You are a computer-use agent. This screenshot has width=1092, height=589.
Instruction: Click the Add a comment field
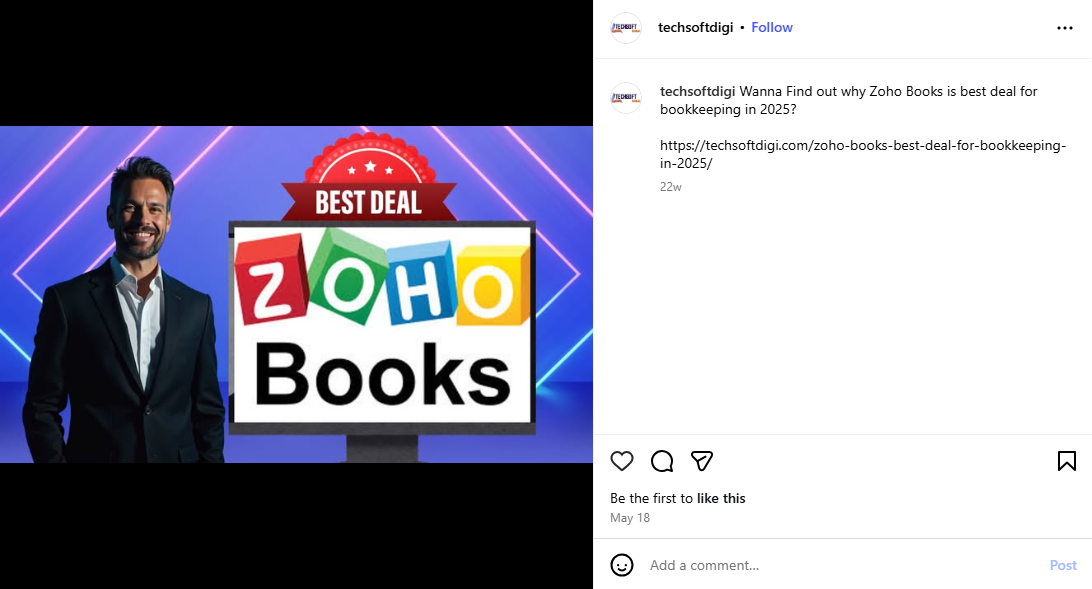pyautogui.click(x=843, y=565)
